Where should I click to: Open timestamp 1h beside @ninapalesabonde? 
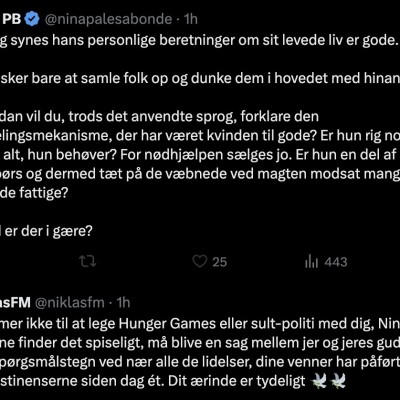pyautogui.click(x=191, y=19)
